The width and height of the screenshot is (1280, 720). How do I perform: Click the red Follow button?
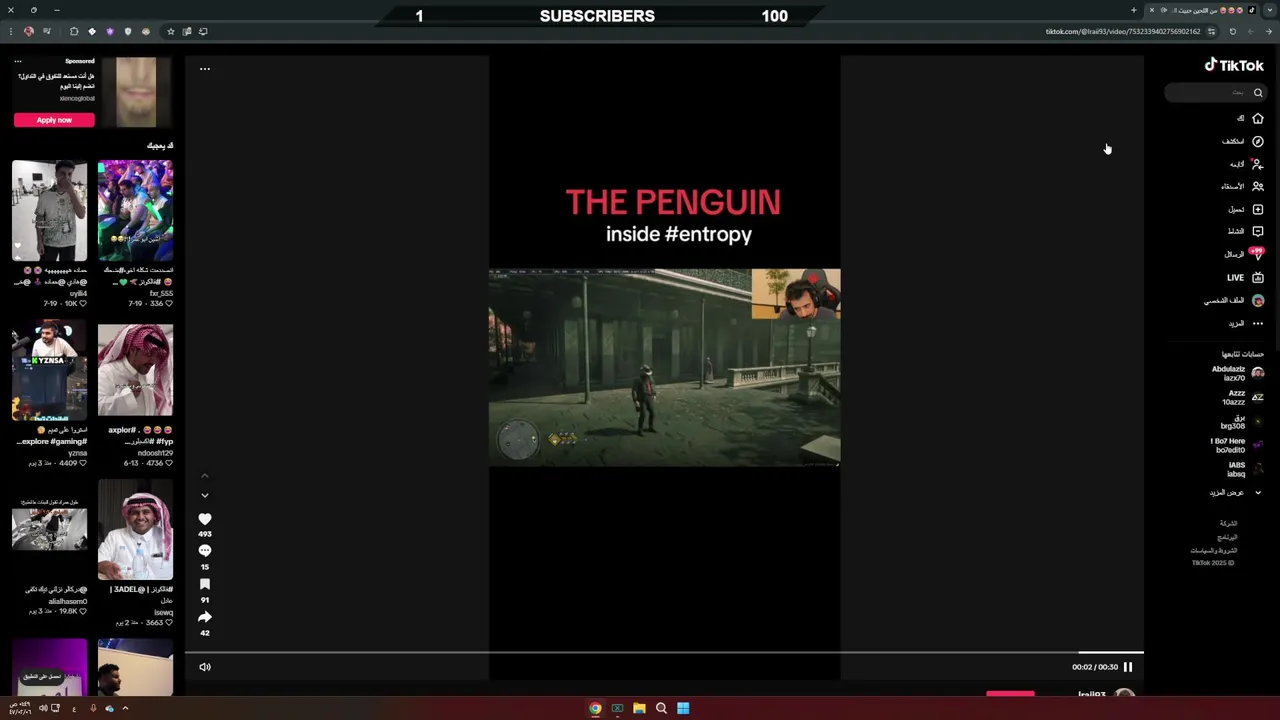coord(1010,694)
